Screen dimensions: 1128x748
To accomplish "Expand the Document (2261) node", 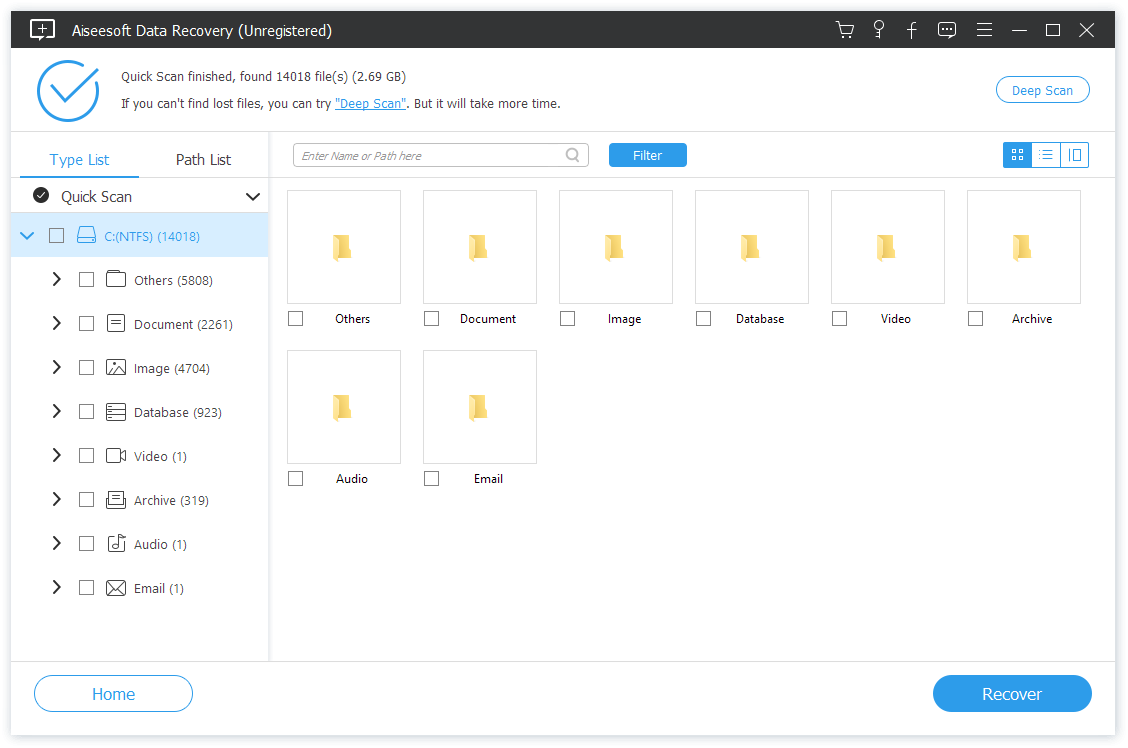I will click(x=57, y=324).
